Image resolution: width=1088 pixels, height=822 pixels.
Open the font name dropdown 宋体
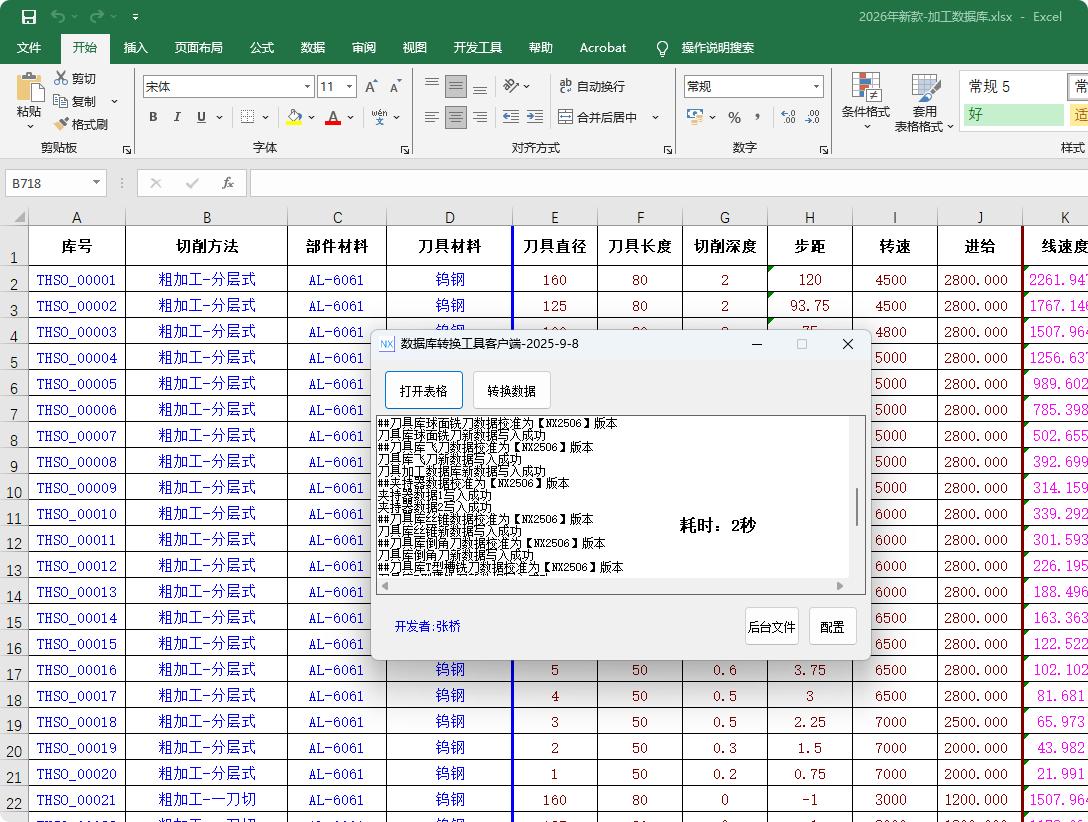point(307,87)
